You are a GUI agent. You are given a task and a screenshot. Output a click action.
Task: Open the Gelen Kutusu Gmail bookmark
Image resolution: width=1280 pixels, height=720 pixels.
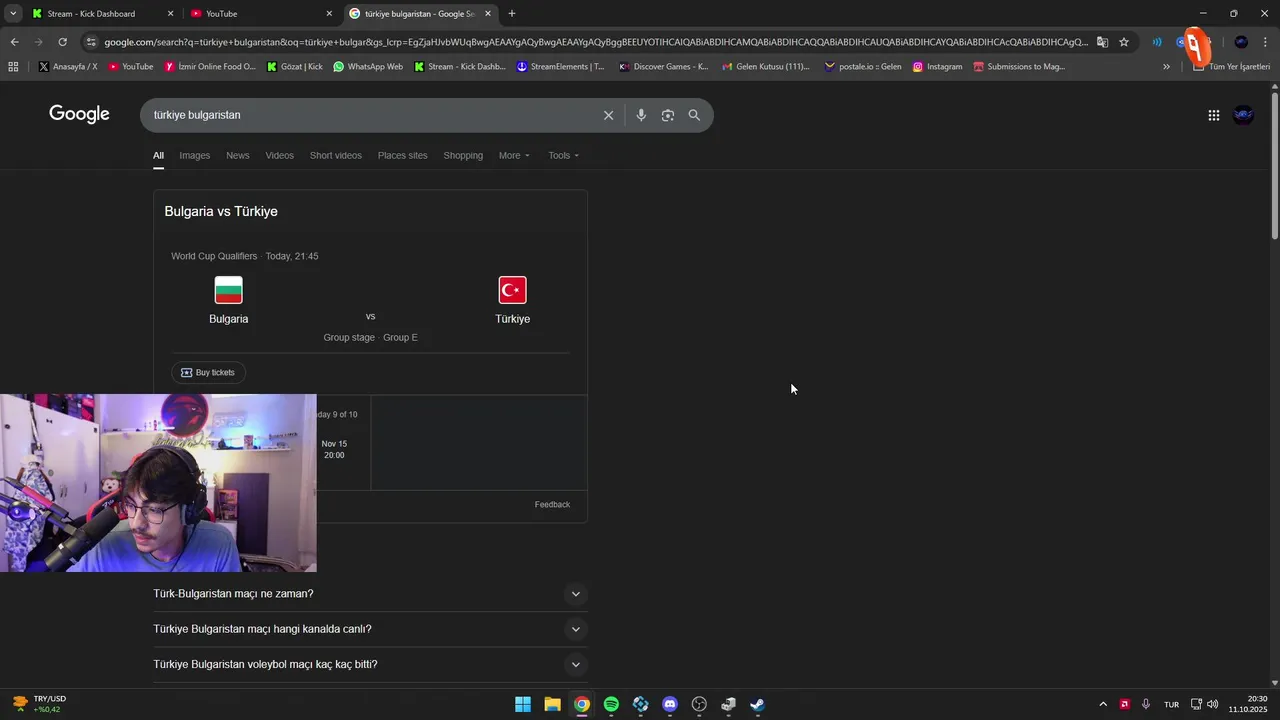click(766, 67)
